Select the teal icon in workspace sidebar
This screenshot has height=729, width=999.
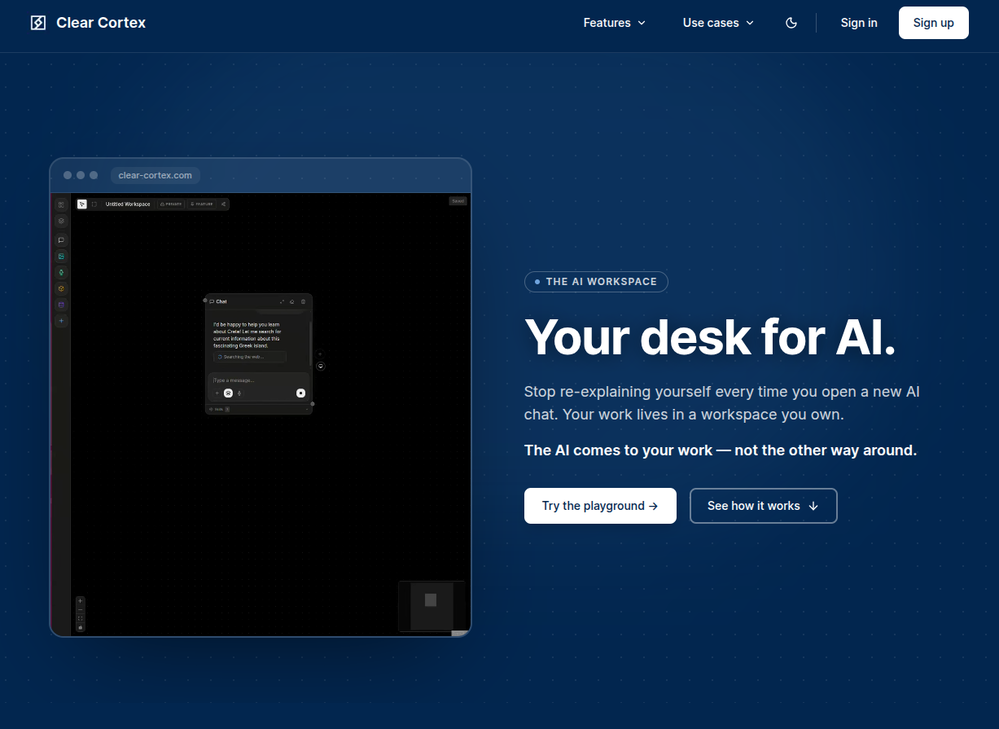61,256
